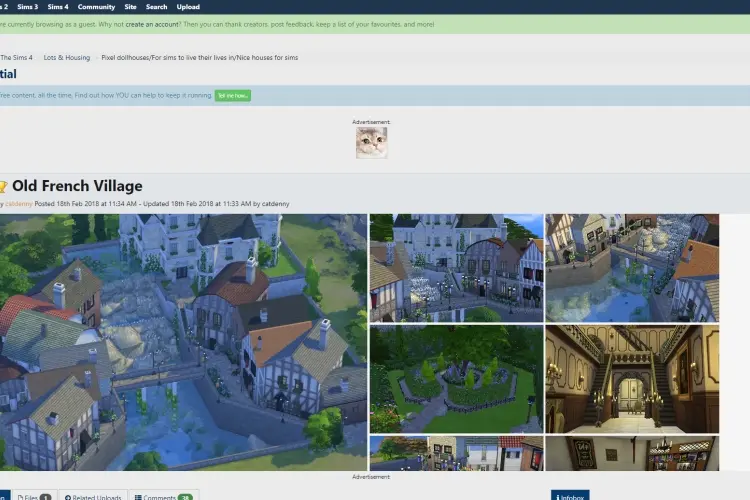
Task: Click the Infobox button
Action: click(x=570, y=496)
